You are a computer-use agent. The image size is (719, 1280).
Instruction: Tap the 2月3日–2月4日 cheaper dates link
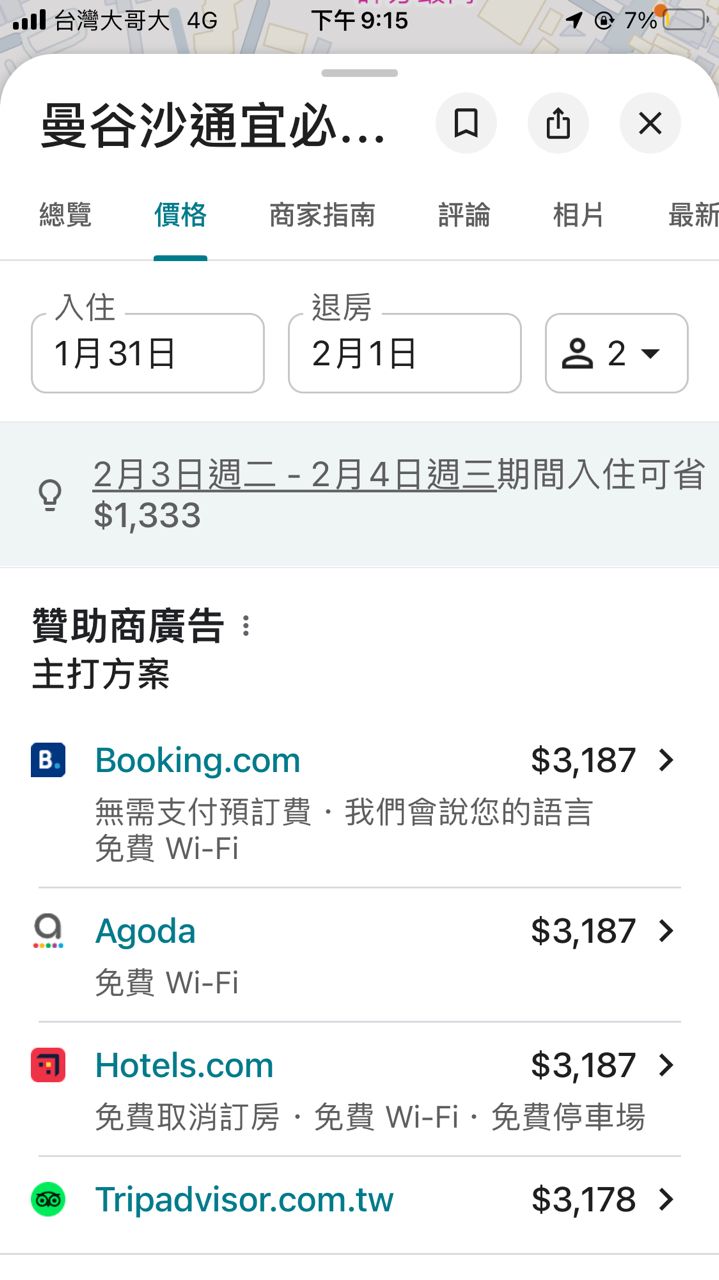point(294,476)
